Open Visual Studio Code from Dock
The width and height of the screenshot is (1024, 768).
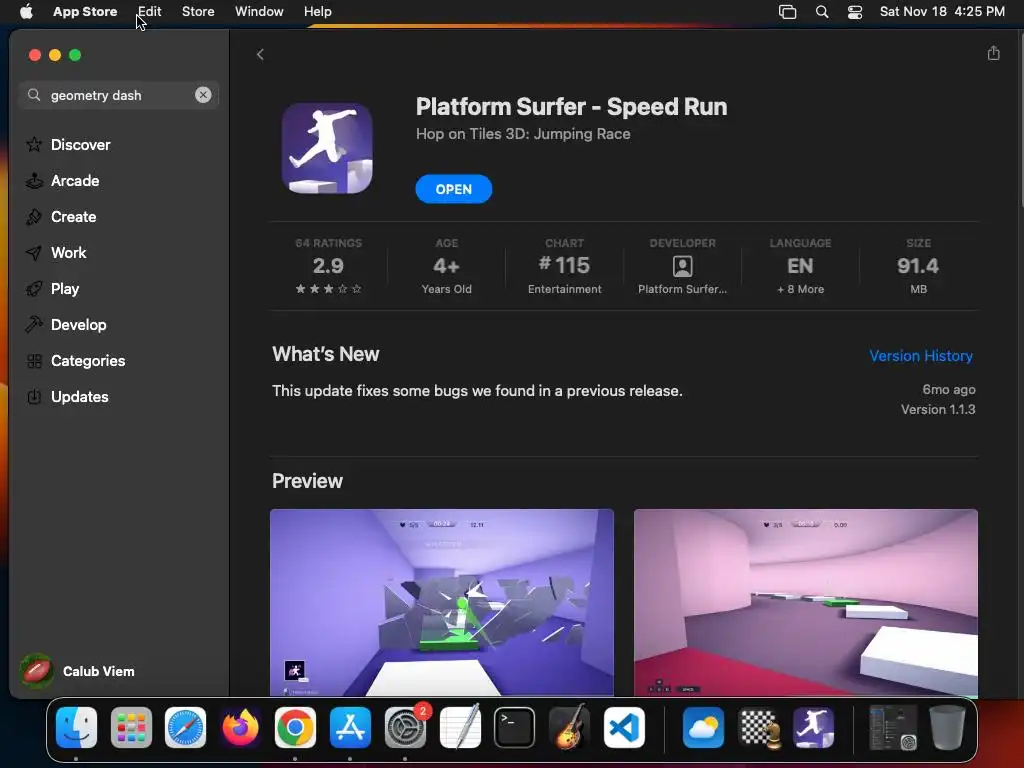click(x=624, y=727)
